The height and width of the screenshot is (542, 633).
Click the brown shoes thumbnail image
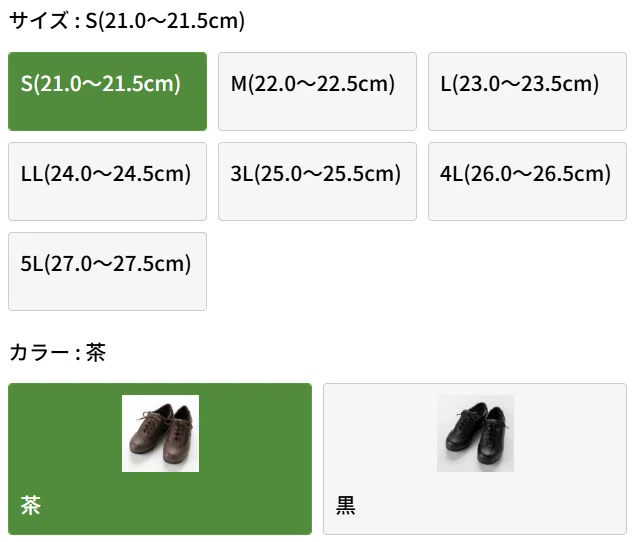160,433
